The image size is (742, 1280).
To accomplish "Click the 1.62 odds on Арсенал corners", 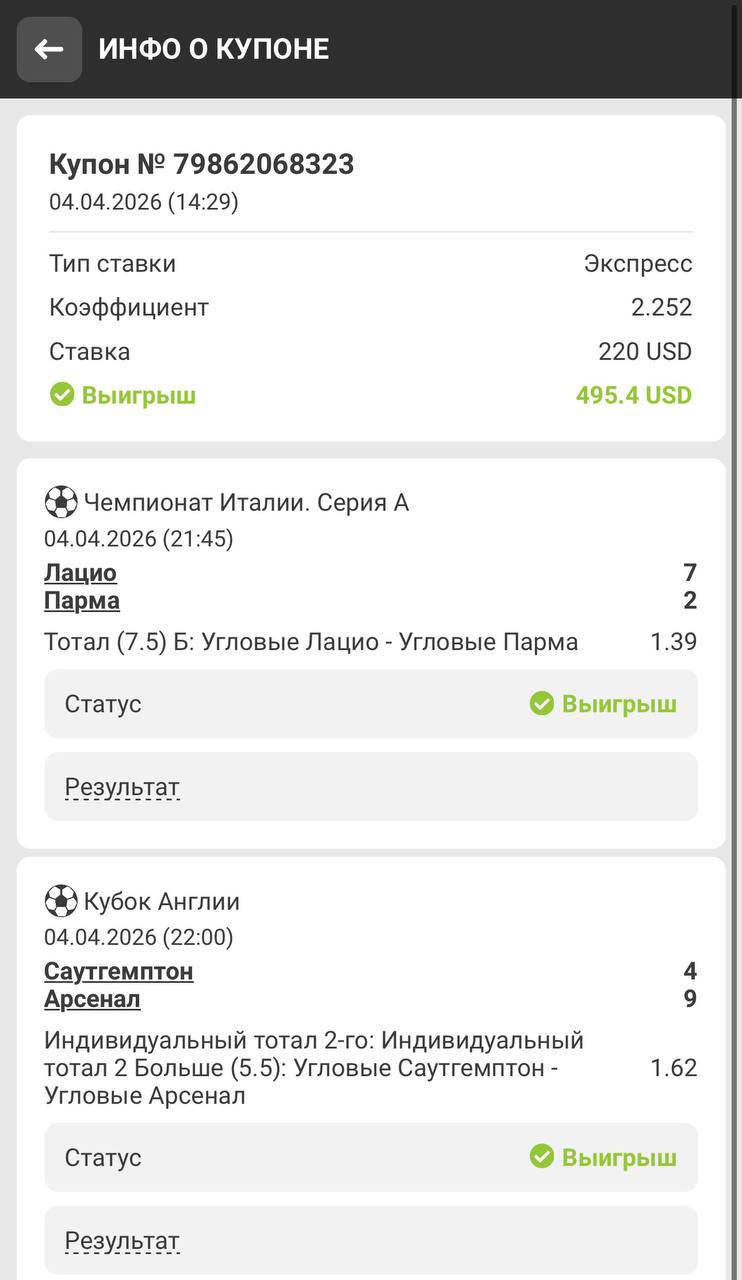I will pos(673,1068).
